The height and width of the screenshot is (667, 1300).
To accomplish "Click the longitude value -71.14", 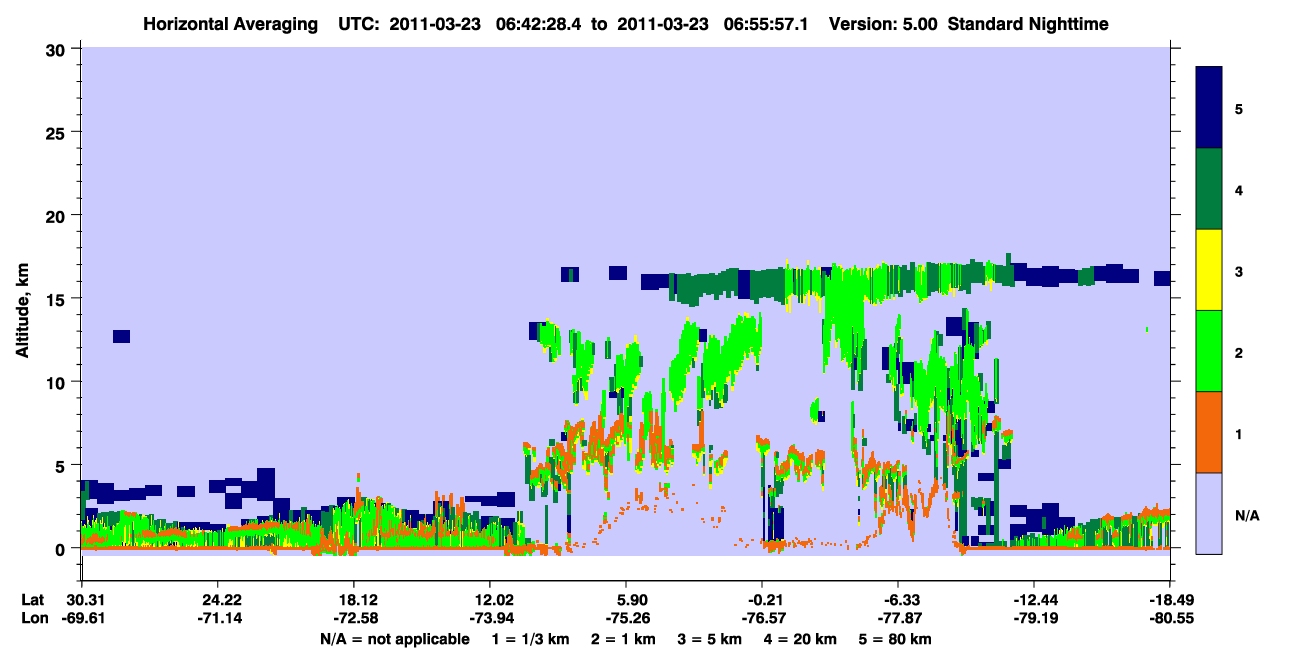I will [217, 617].
